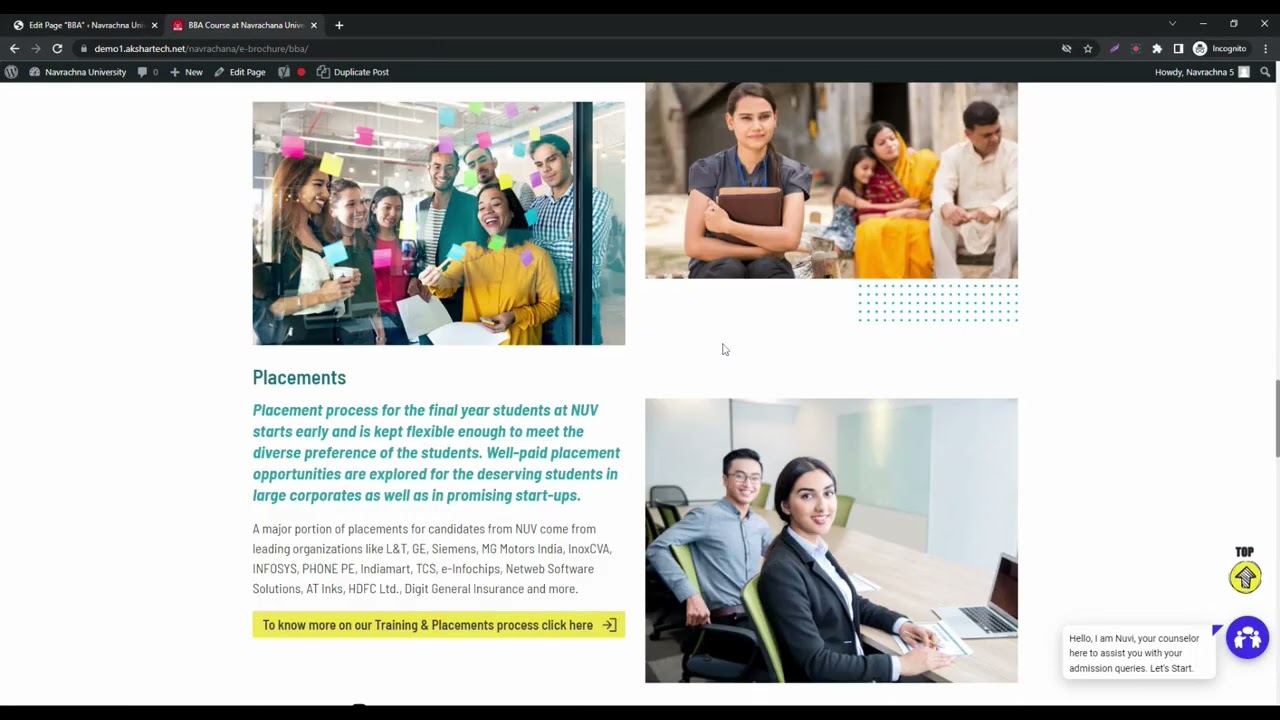The height and width of the screenshot is (720, 1280).
Task: Open the WordPress logo menu
Action: pos(11,72)
